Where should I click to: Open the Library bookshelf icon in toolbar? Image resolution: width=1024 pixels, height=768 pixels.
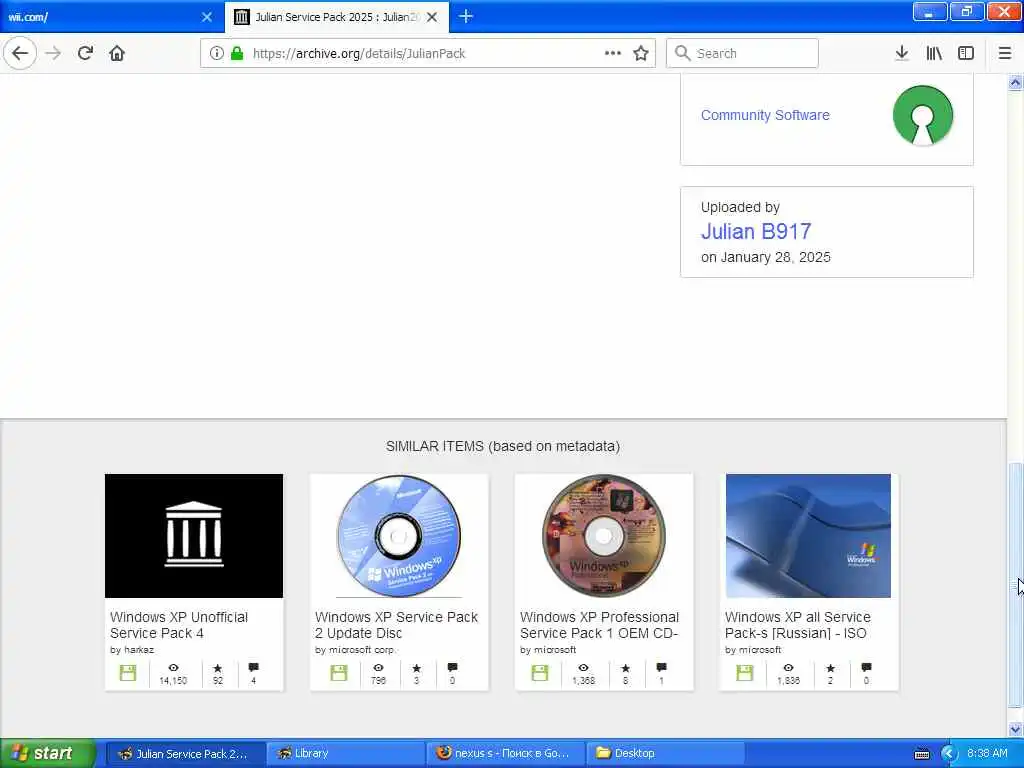934,54
